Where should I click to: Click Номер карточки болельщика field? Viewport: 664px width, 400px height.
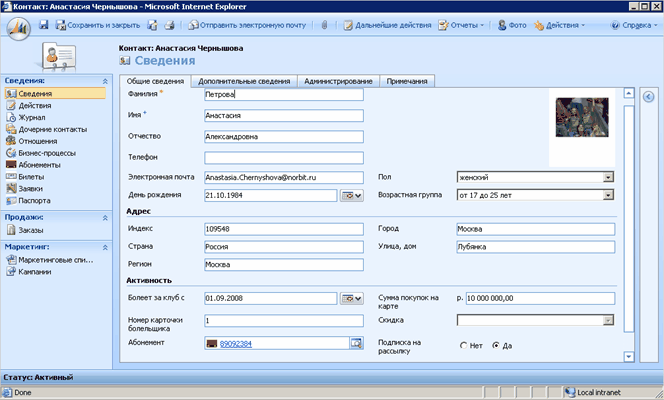(284, 320)
